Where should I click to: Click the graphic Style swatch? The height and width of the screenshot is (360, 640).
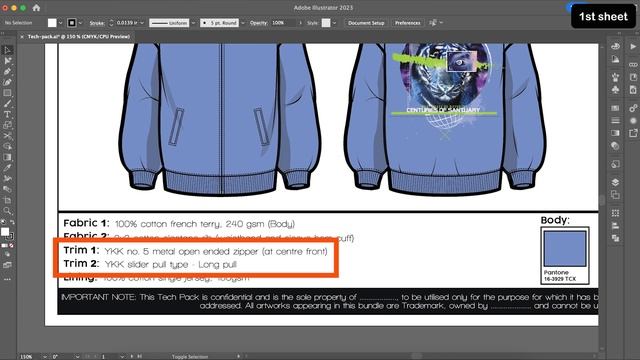(326, 23)
